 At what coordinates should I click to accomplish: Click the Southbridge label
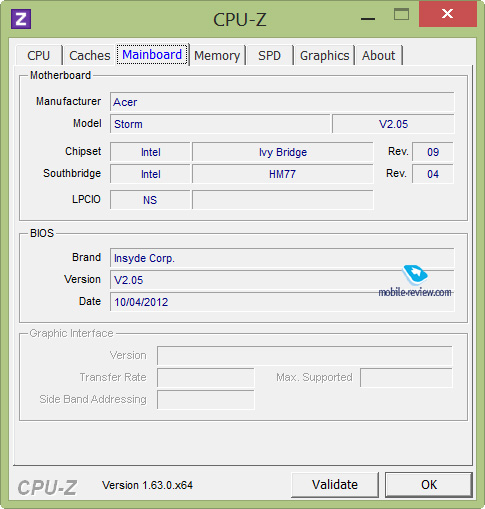(x=72, y=173)
